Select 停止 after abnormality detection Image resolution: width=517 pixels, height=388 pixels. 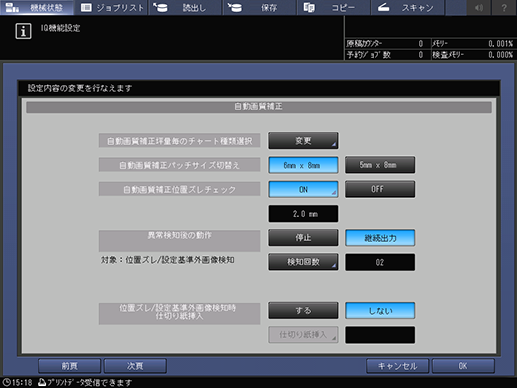303,238
